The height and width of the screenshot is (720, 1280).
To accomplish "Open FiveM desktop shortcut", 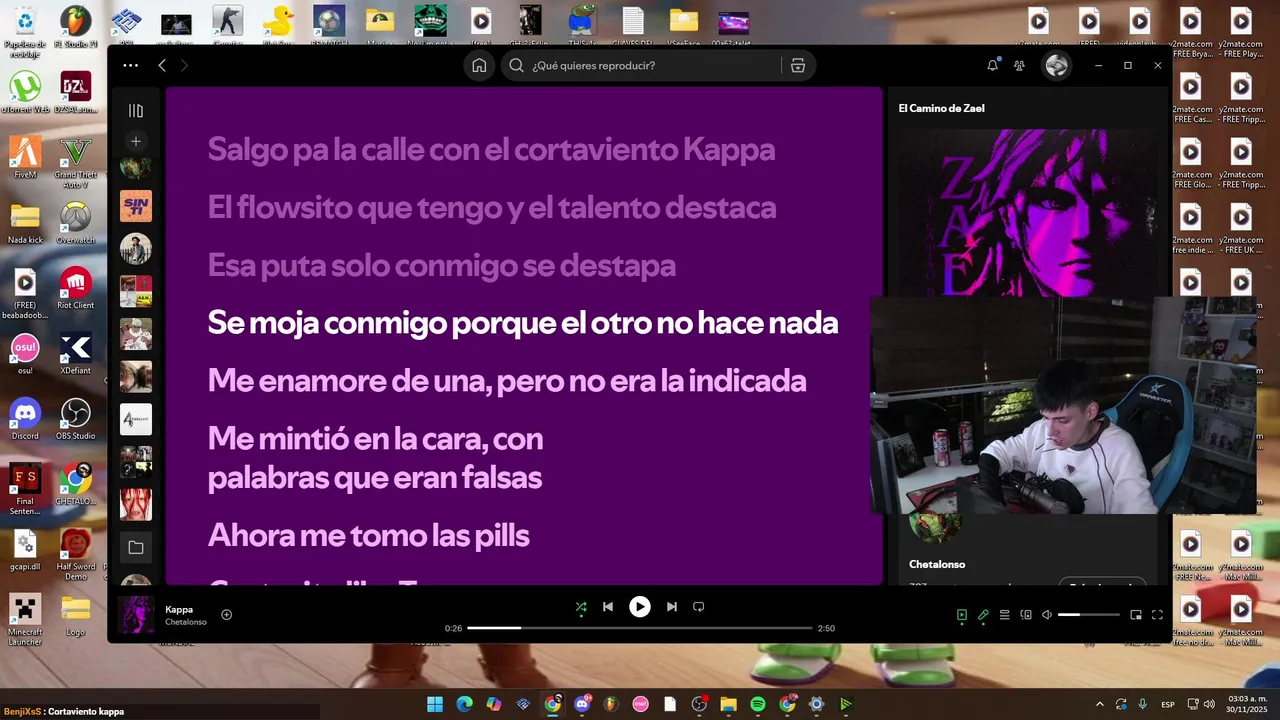I will [x=25, y=158].
